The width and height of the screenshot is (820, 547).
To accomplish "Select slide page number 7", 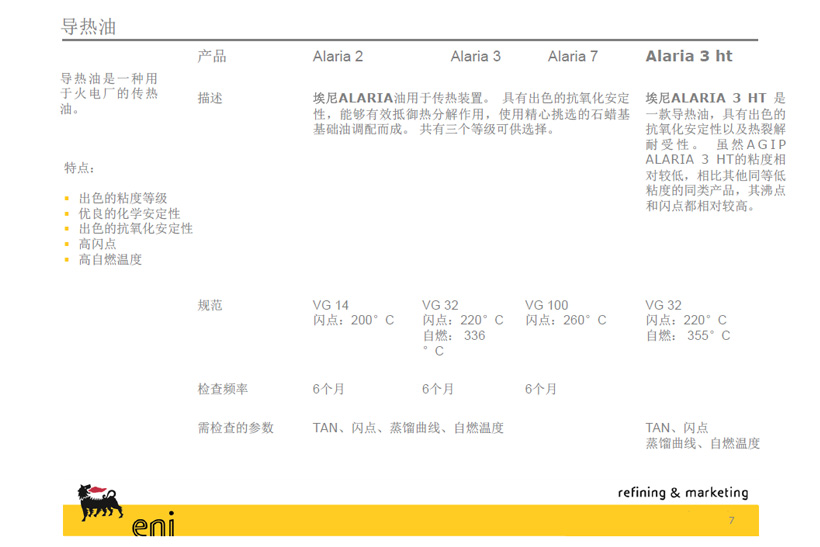I will (731, 520).
